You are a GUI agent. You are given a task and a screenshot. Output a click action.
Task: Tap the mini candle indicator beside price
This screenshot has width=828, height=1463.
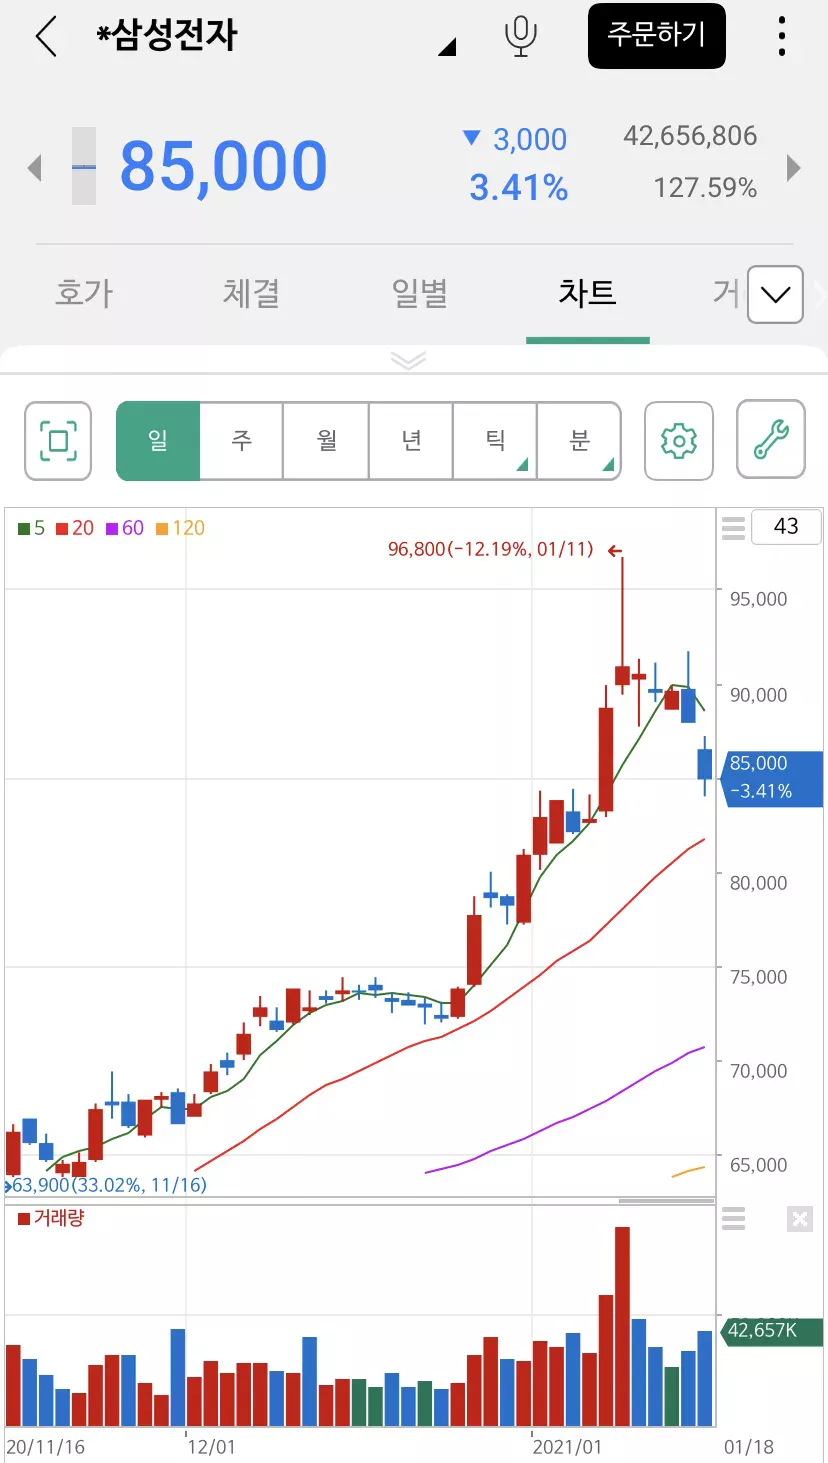tap(84, 166)
